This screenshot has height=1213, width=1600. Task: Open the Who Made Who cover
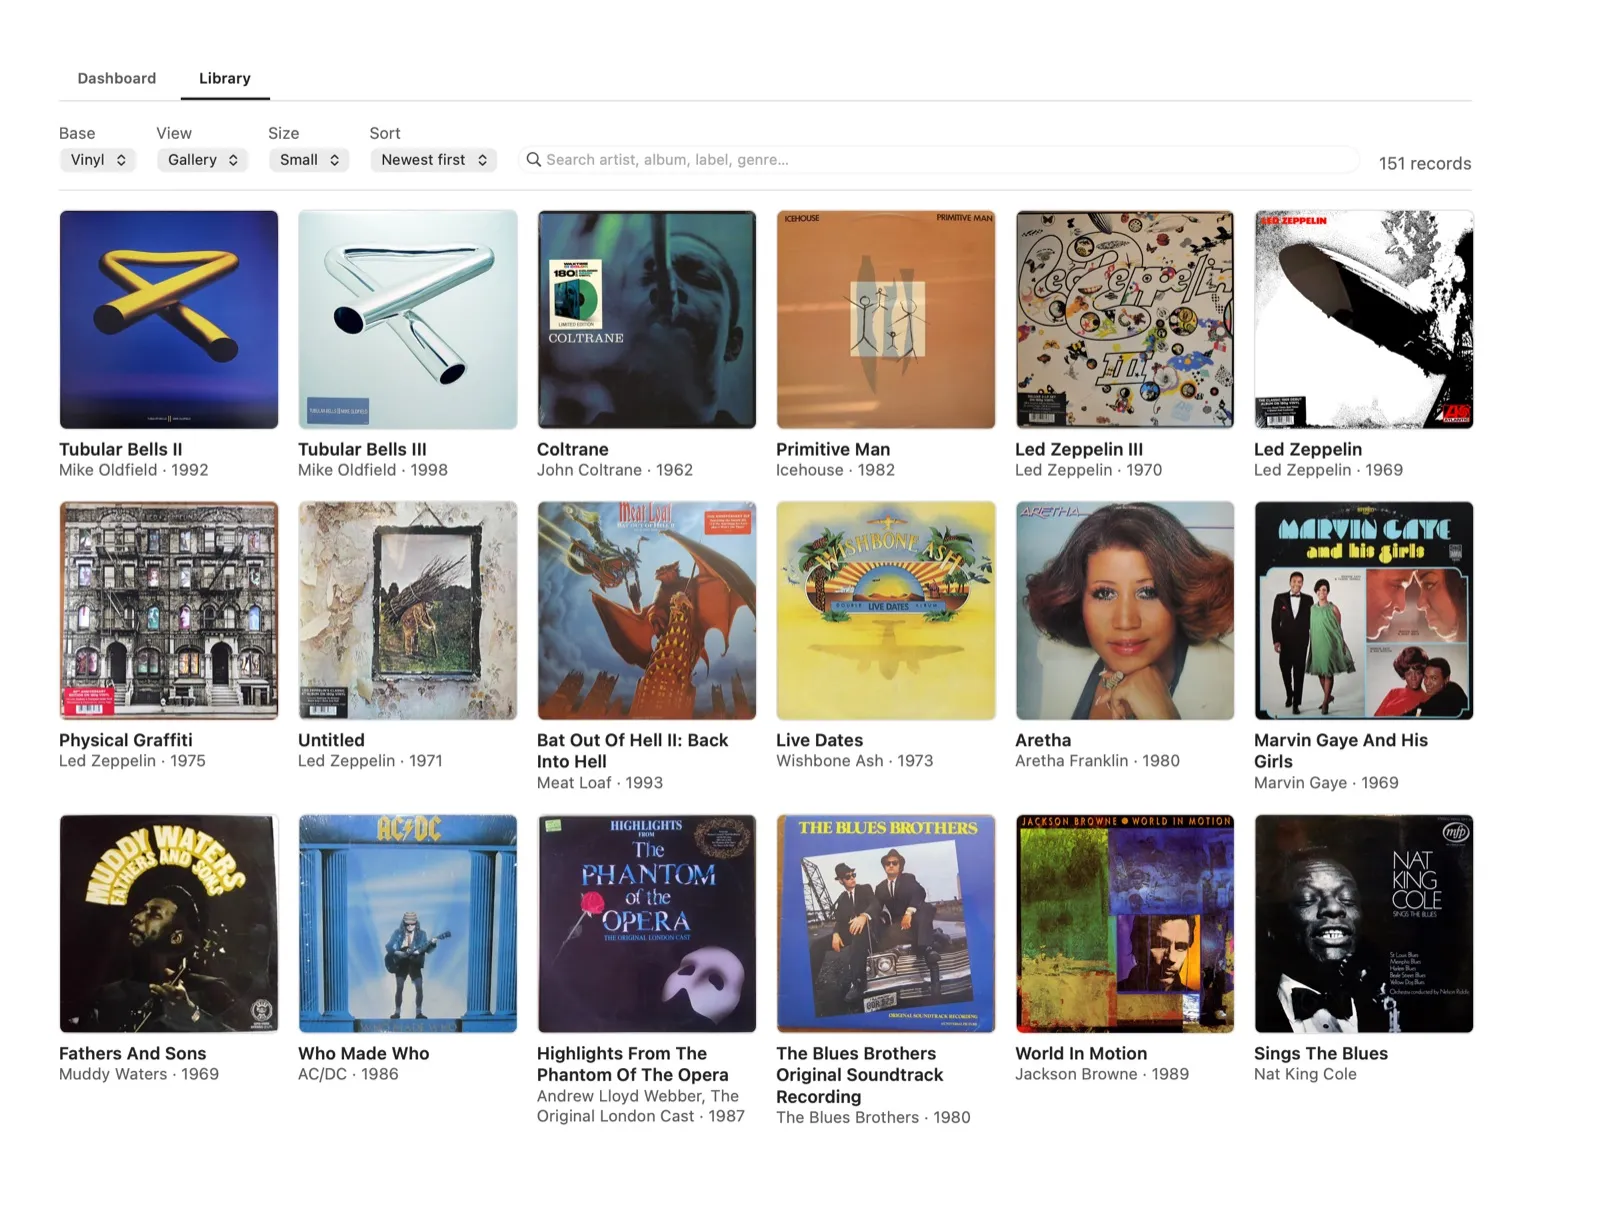[x=408, y=924]
